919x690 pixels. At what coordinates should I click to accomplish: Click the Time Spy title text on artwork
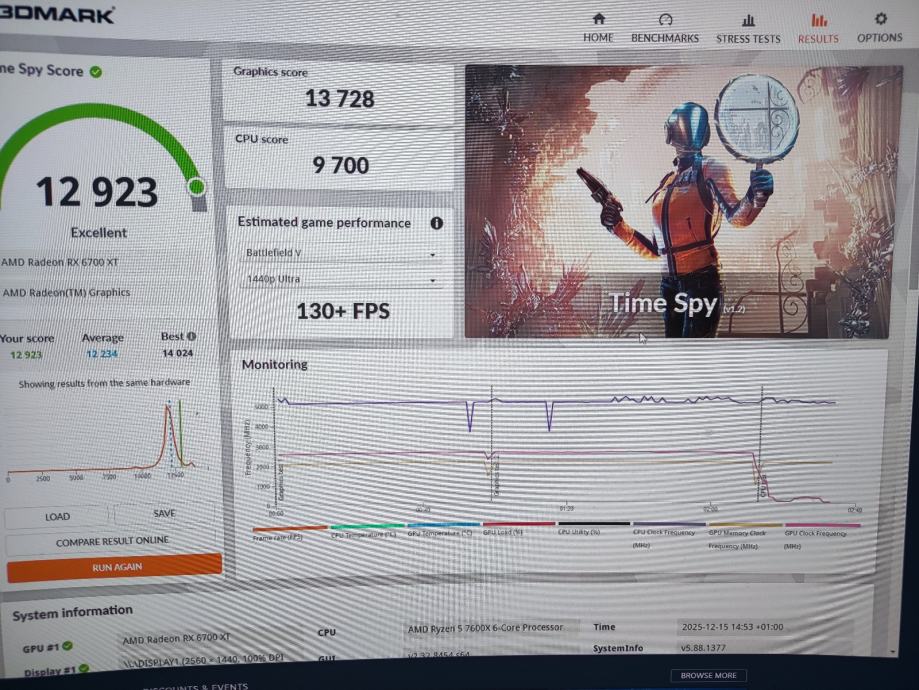coord(663,303)
